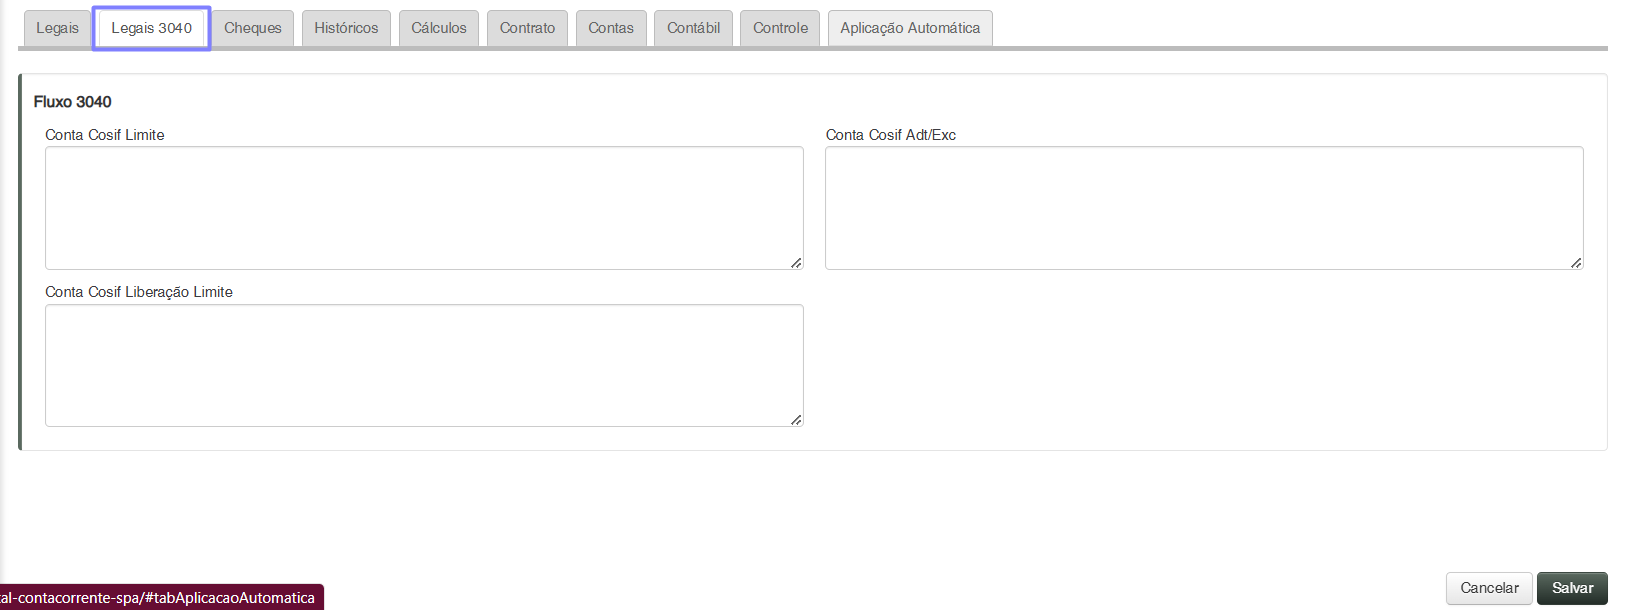Image resolution: width=1636 pixels, height=610 pixels.
Task: Select the Legais 3040 tab
Action: [x=152, y=28]
